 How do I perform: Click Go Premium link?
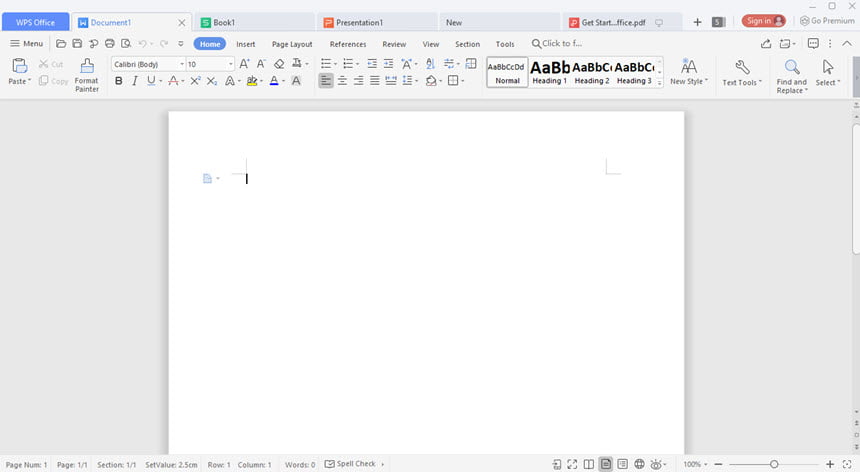tap(827, 21)
